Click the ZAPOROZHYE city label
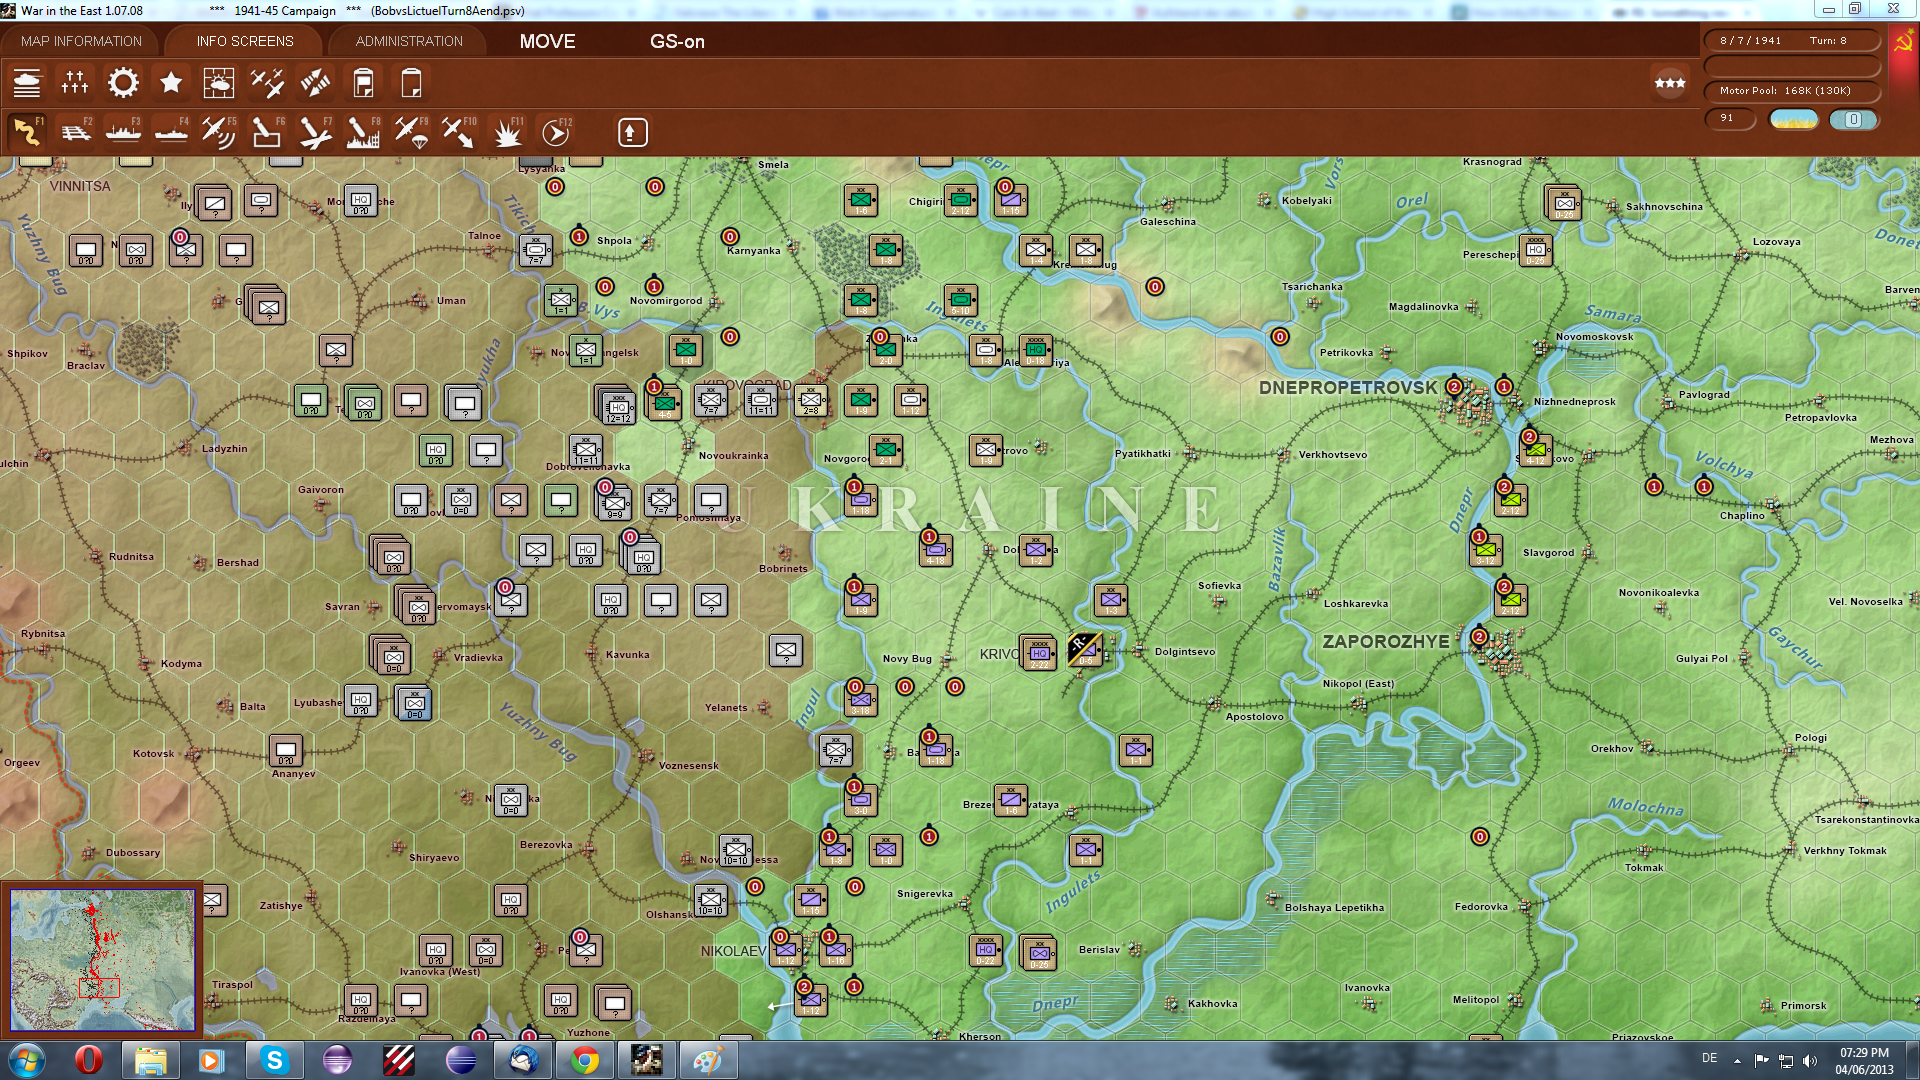 (x=1385, y=641)
